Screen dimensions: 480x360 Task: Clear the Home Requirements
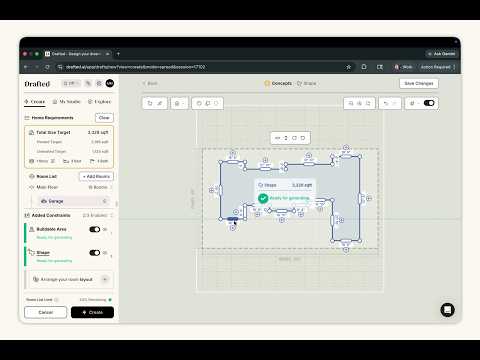click(104, 118)
